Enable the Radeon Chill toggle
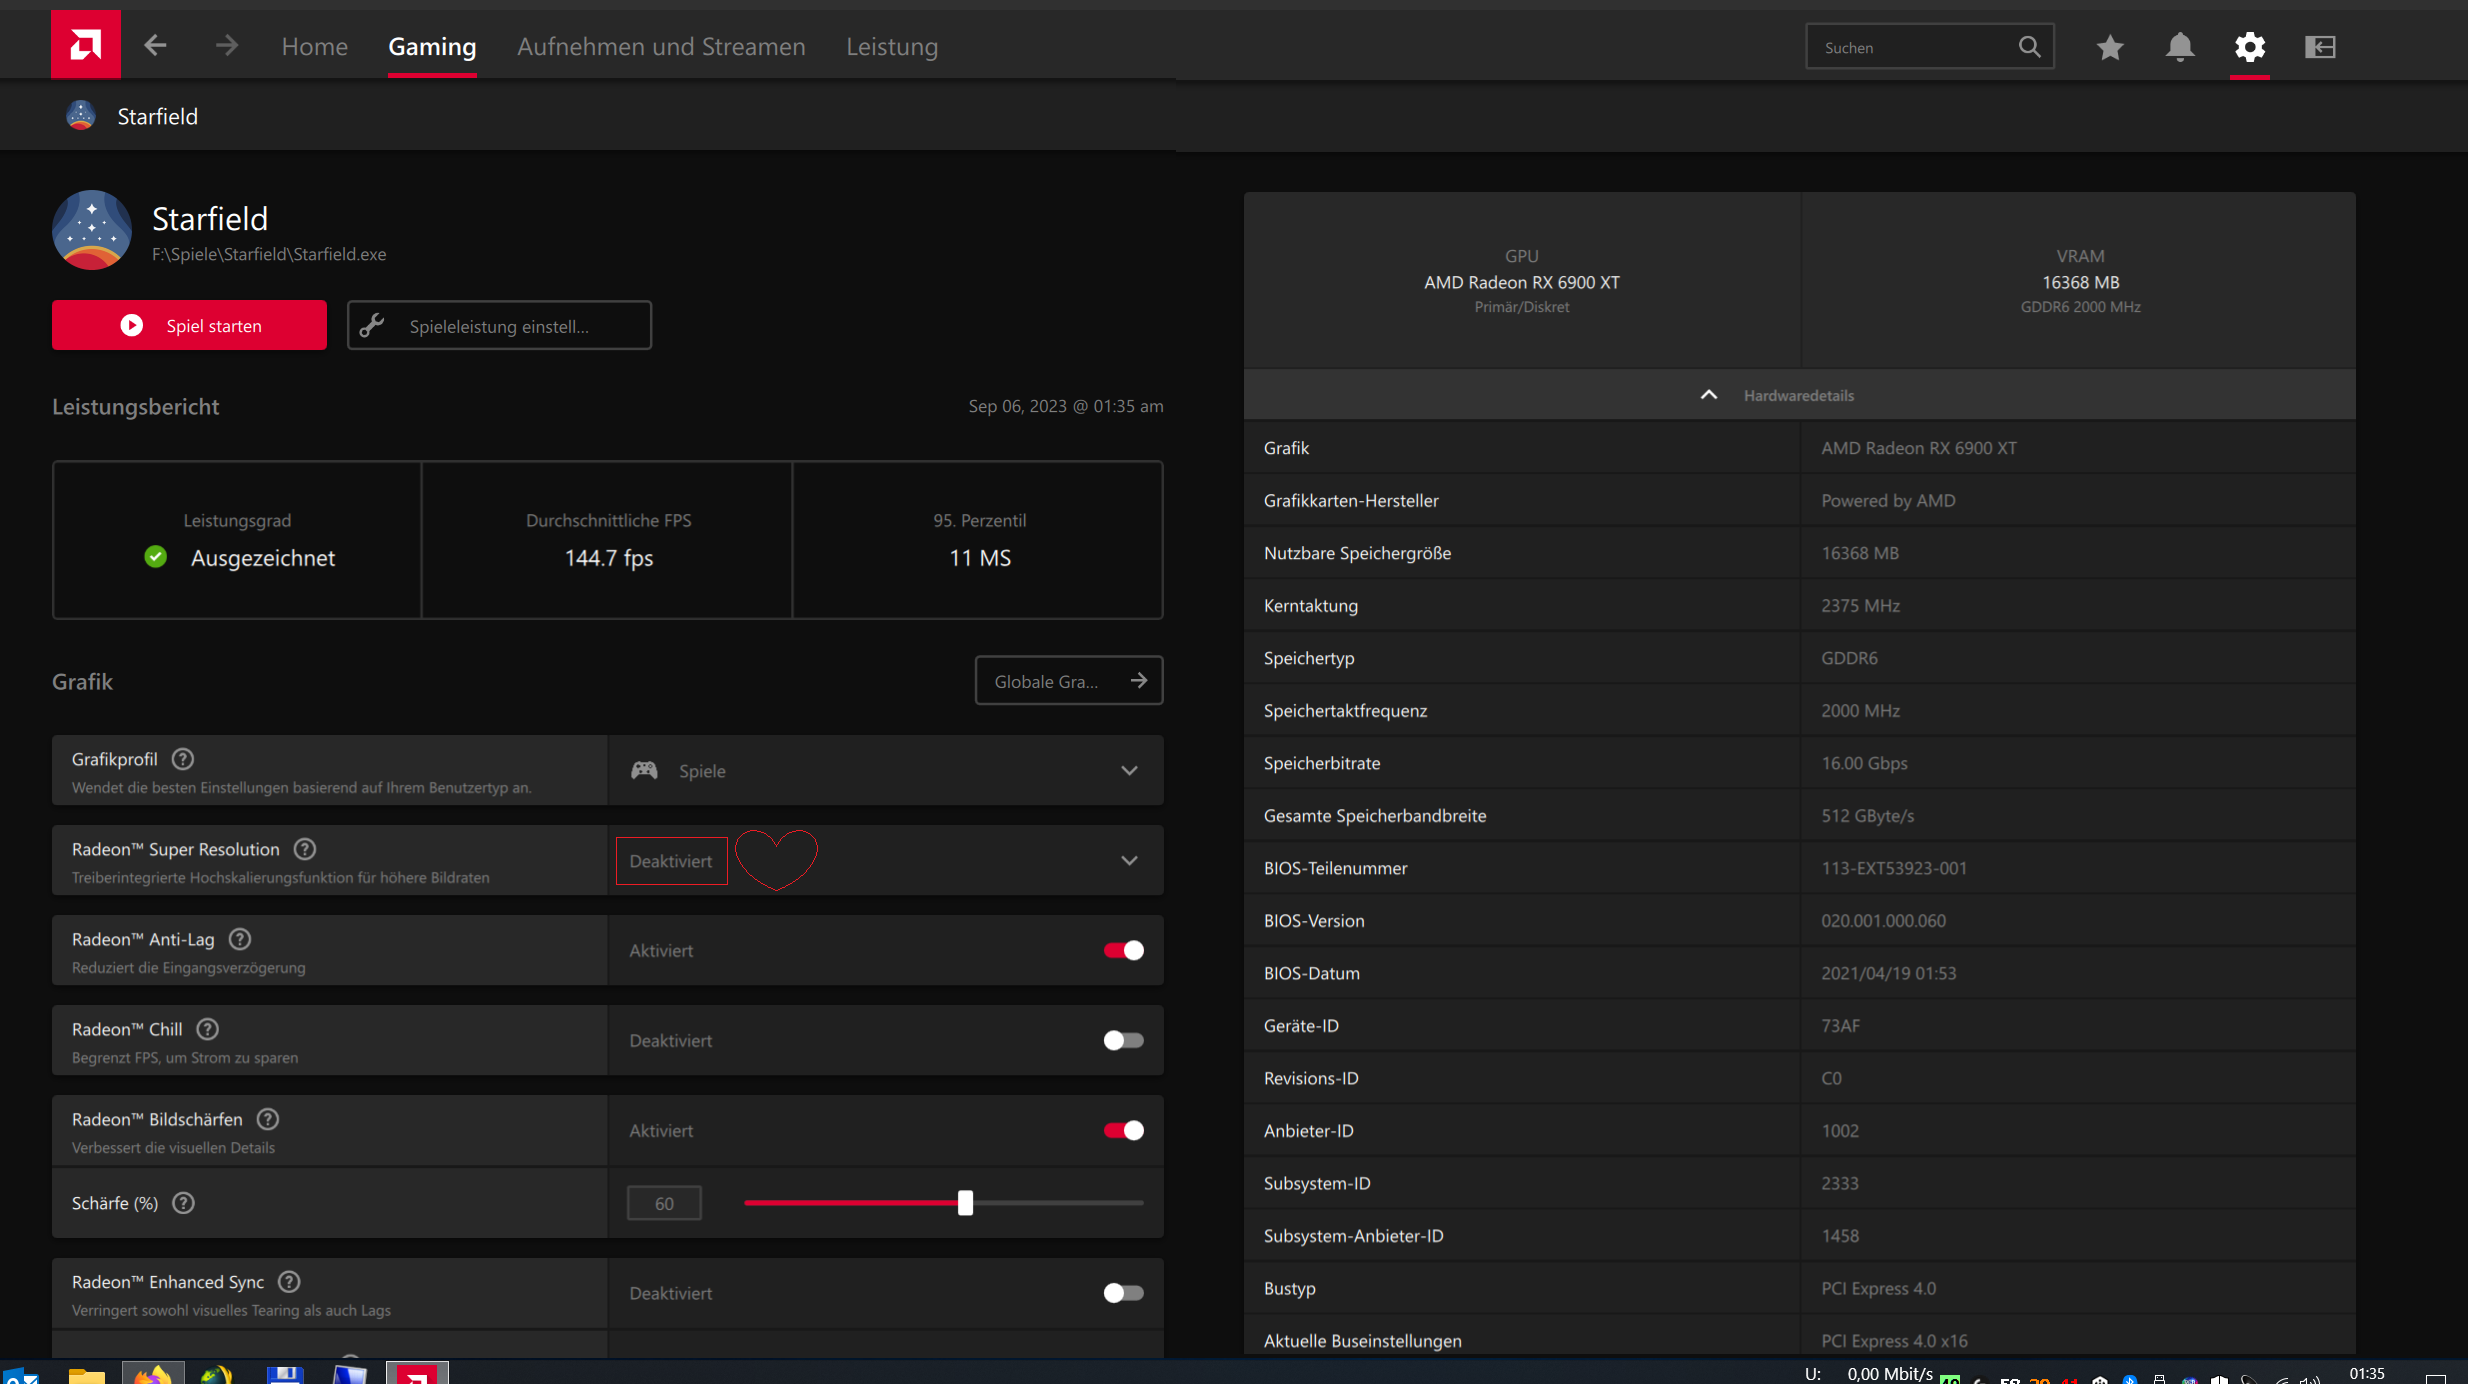The height and width of the screenshot is (1384, 2468). pos(1123,1040)
